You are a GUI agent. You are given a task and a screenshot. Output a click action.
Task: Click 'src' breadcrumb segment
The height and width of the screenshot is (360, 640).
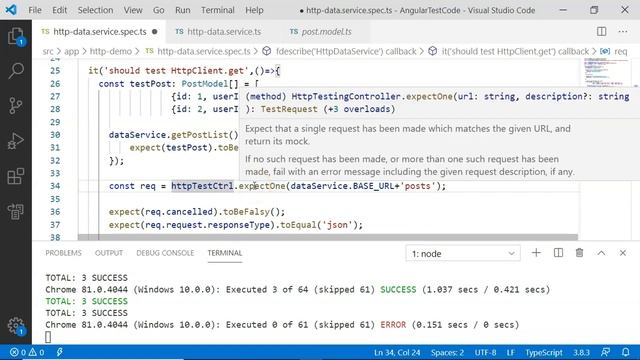(48, 51)
